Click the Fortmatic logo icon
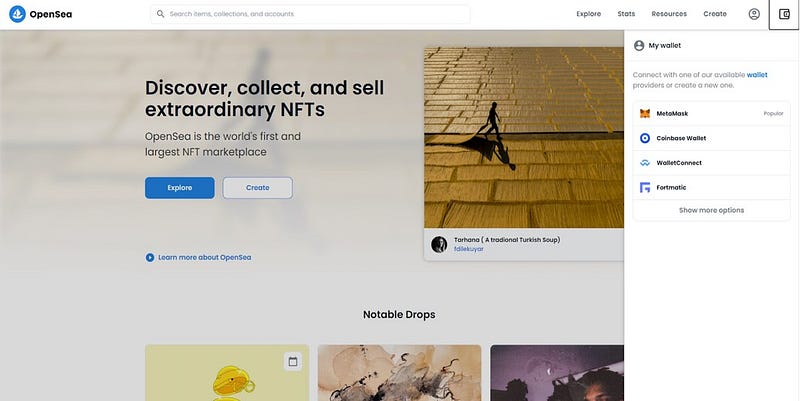This screenshot has height=401, width=800. (x=645, y=187)
